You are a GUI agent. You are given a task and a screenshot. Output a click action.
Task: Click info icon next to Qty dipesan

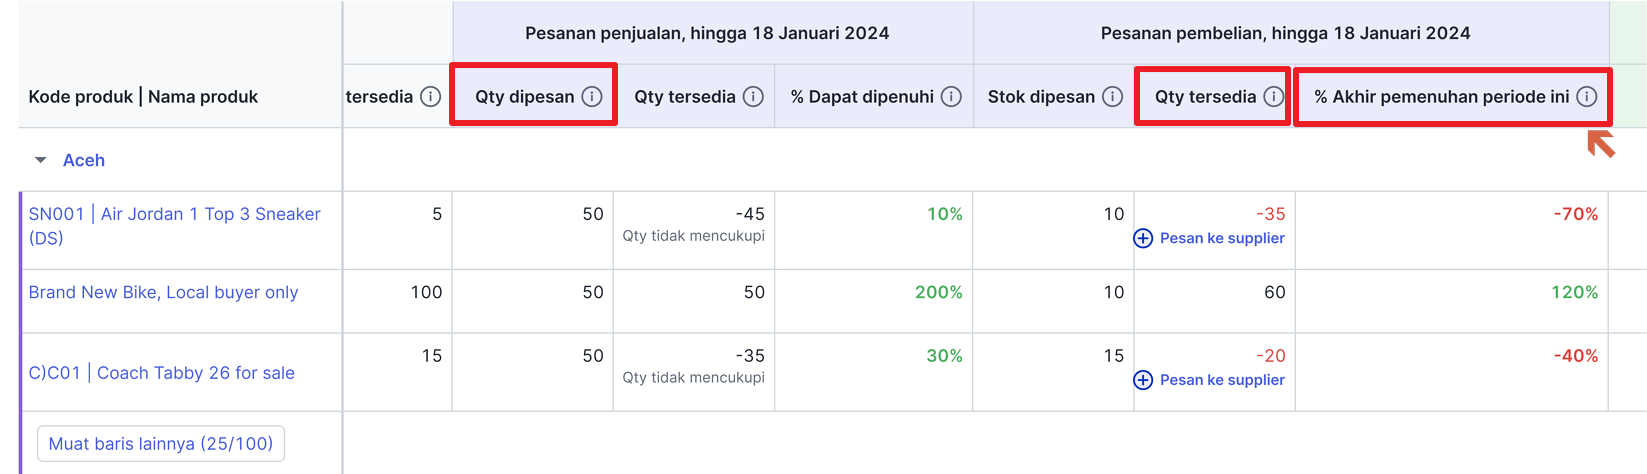(x=592, y=96)
